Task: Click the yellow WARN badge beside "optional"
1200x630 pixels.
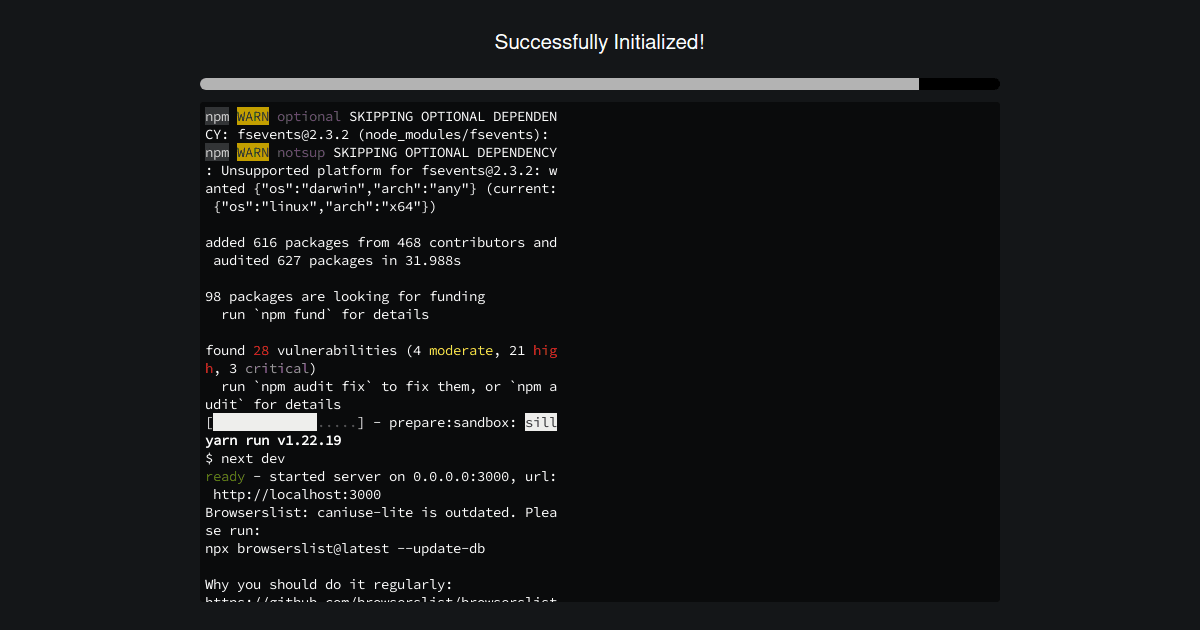Action: [253, 117]
